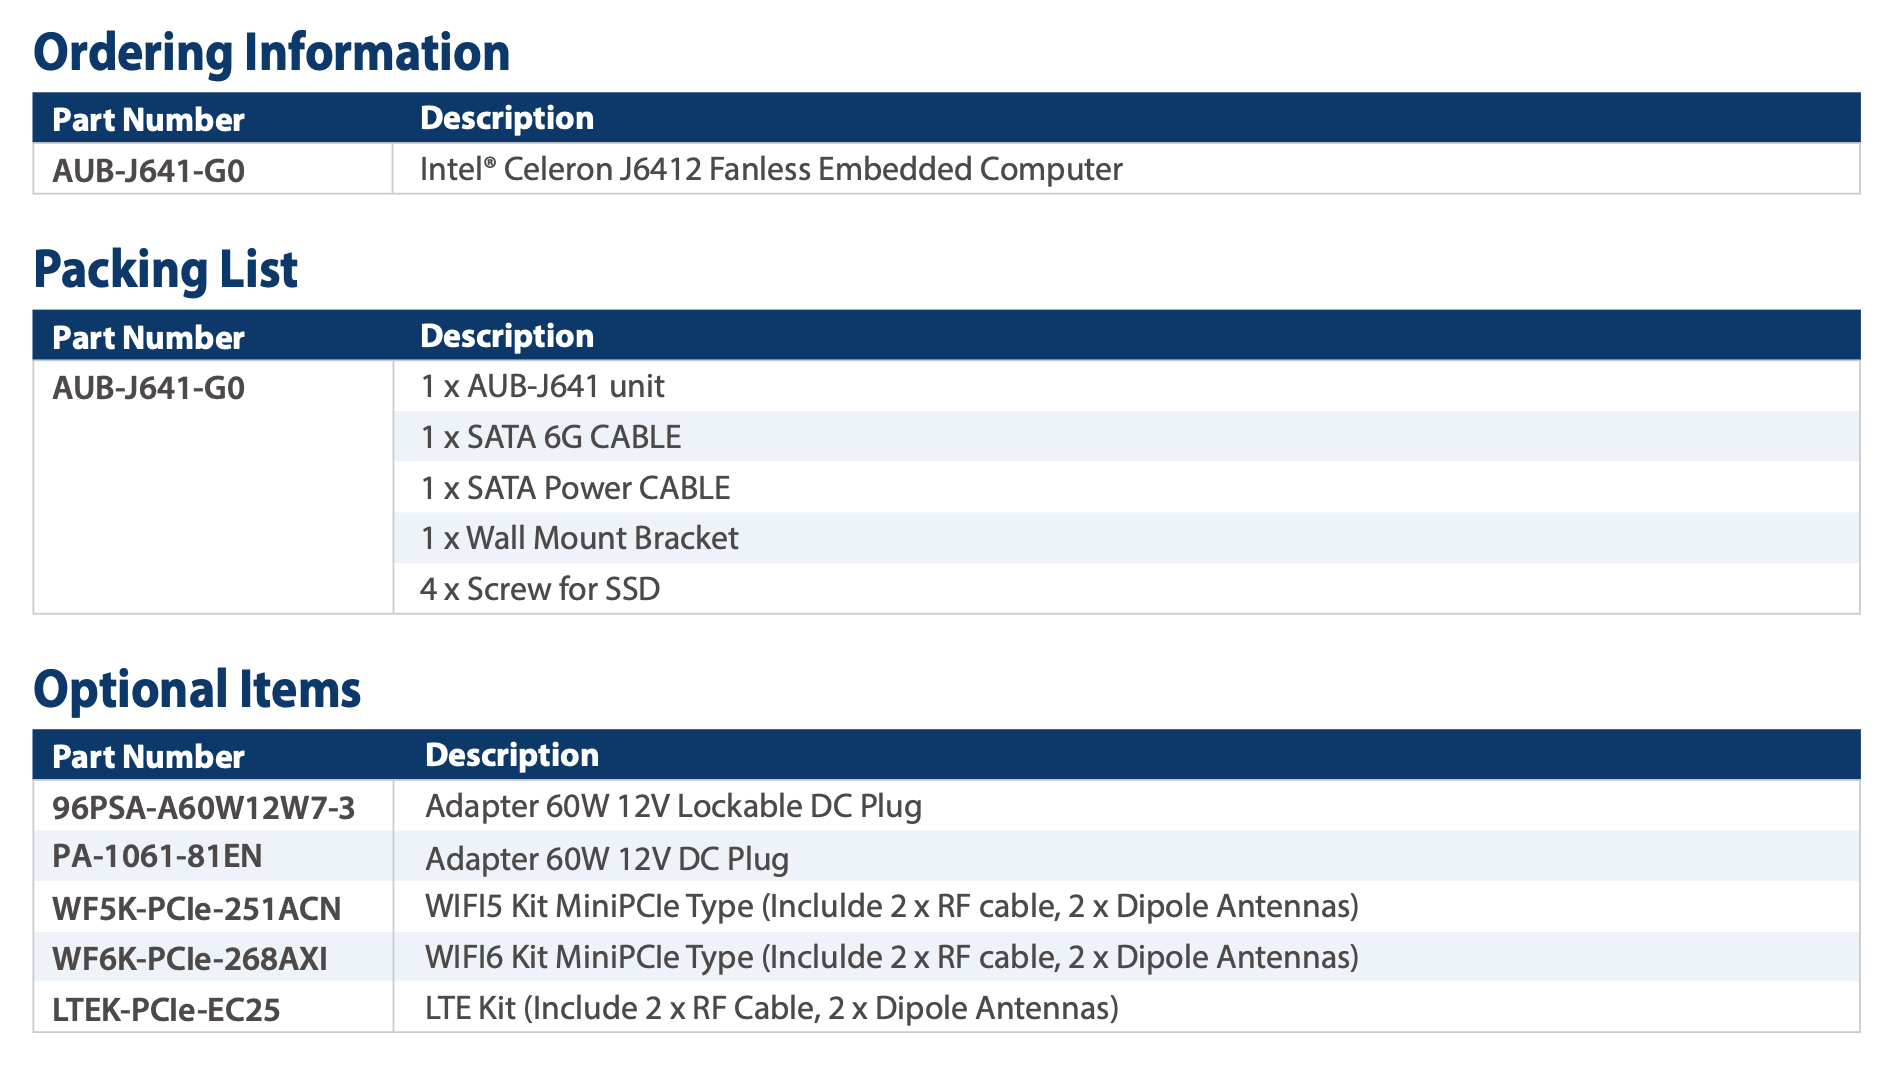Click part number WF6K-PCIe-268AXI
The image size is (1902, 1078).
189,959
